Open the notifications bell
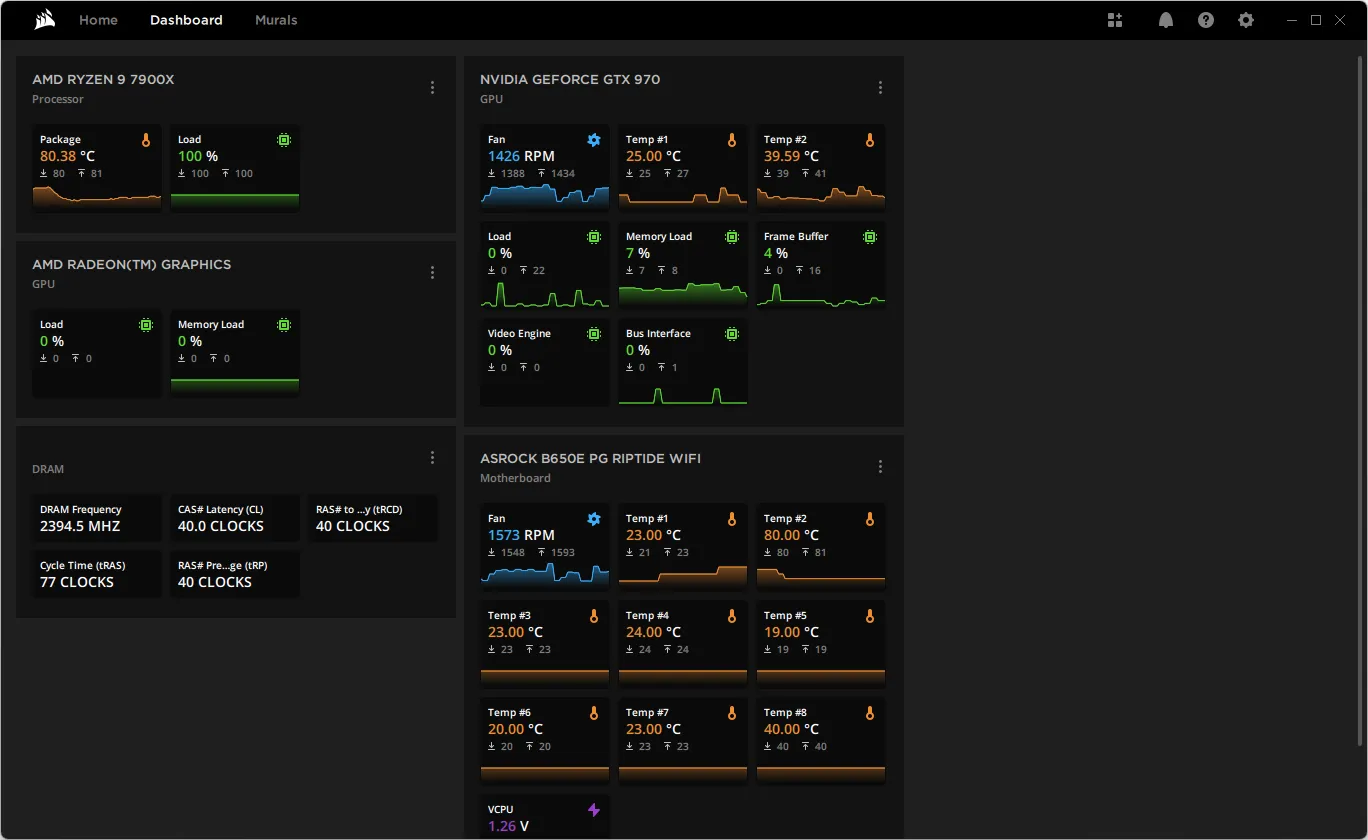 tap(1166, 20)
